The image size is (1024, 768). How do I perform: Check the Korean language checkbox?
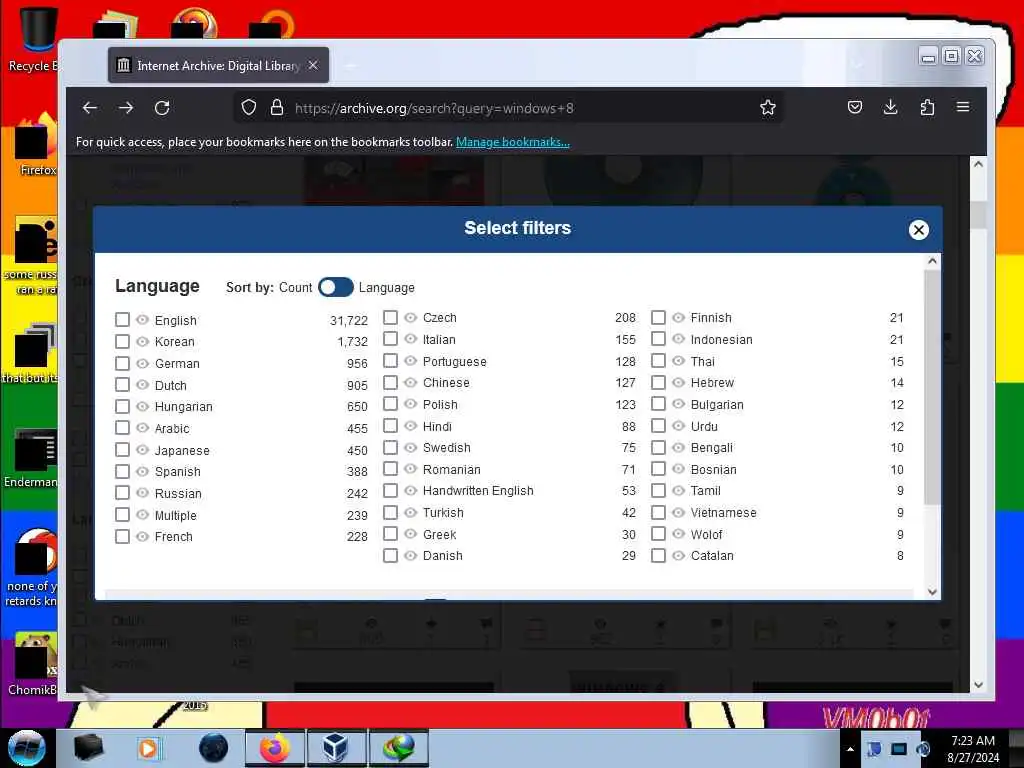[122, 342]
